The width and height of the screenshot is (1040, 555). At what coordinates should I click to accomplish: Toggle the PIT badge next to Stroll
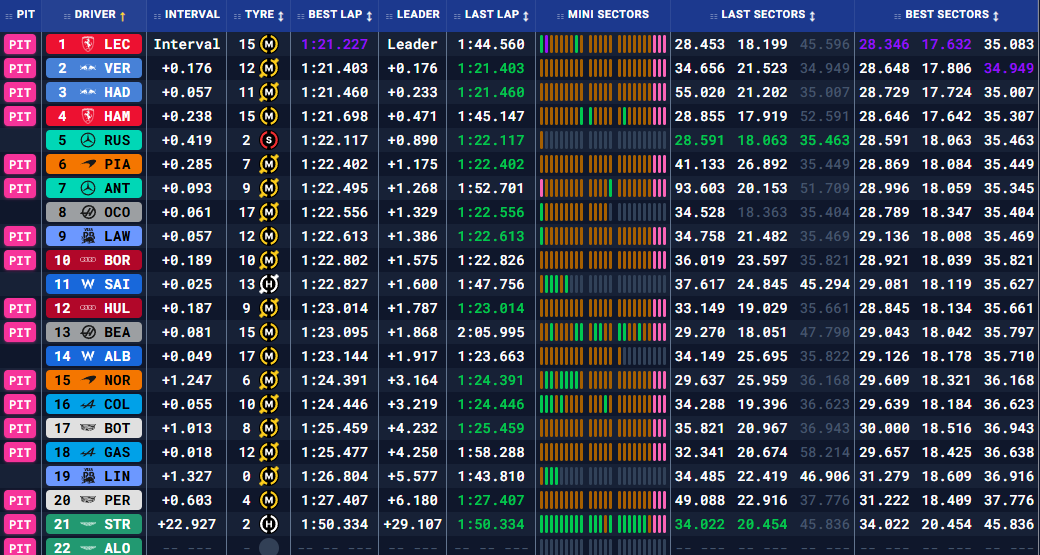click(20, 524)
